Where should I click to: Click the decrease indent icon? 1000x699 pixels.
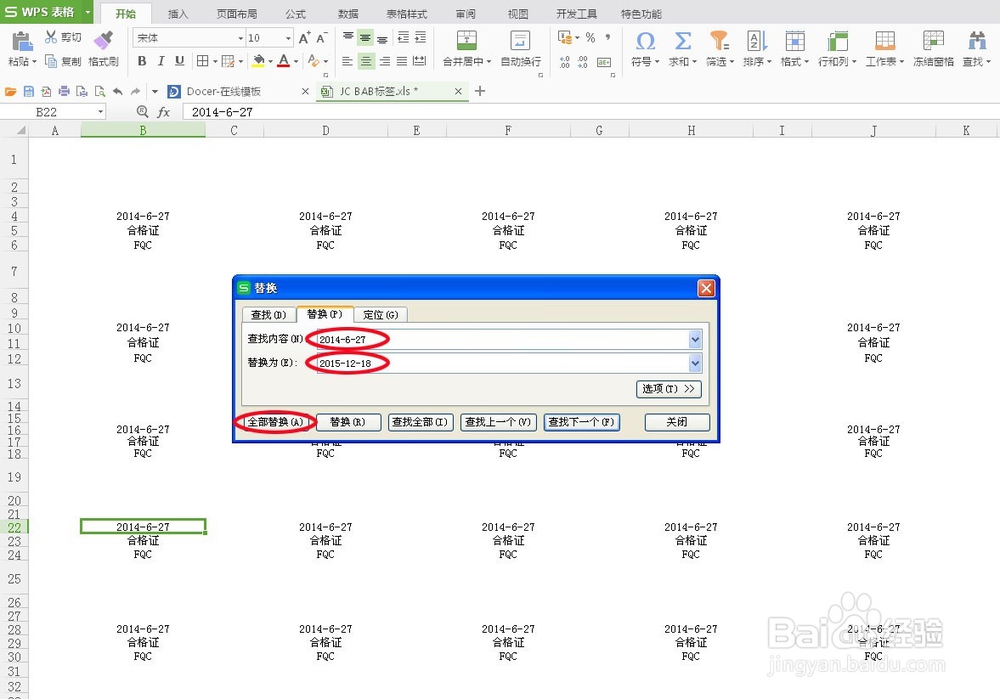tap(403, 38)
